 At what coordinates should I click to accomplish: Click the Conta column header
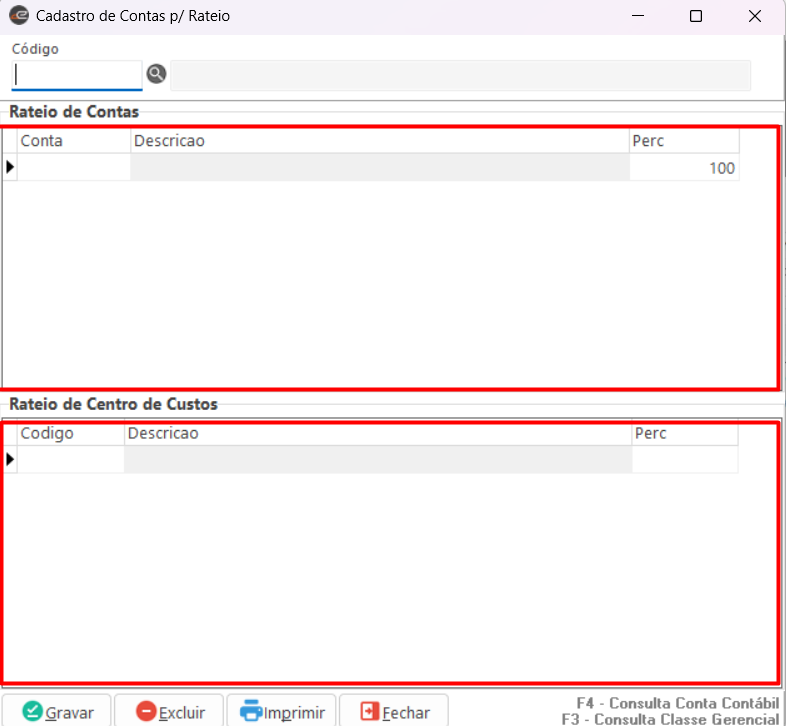74,141
